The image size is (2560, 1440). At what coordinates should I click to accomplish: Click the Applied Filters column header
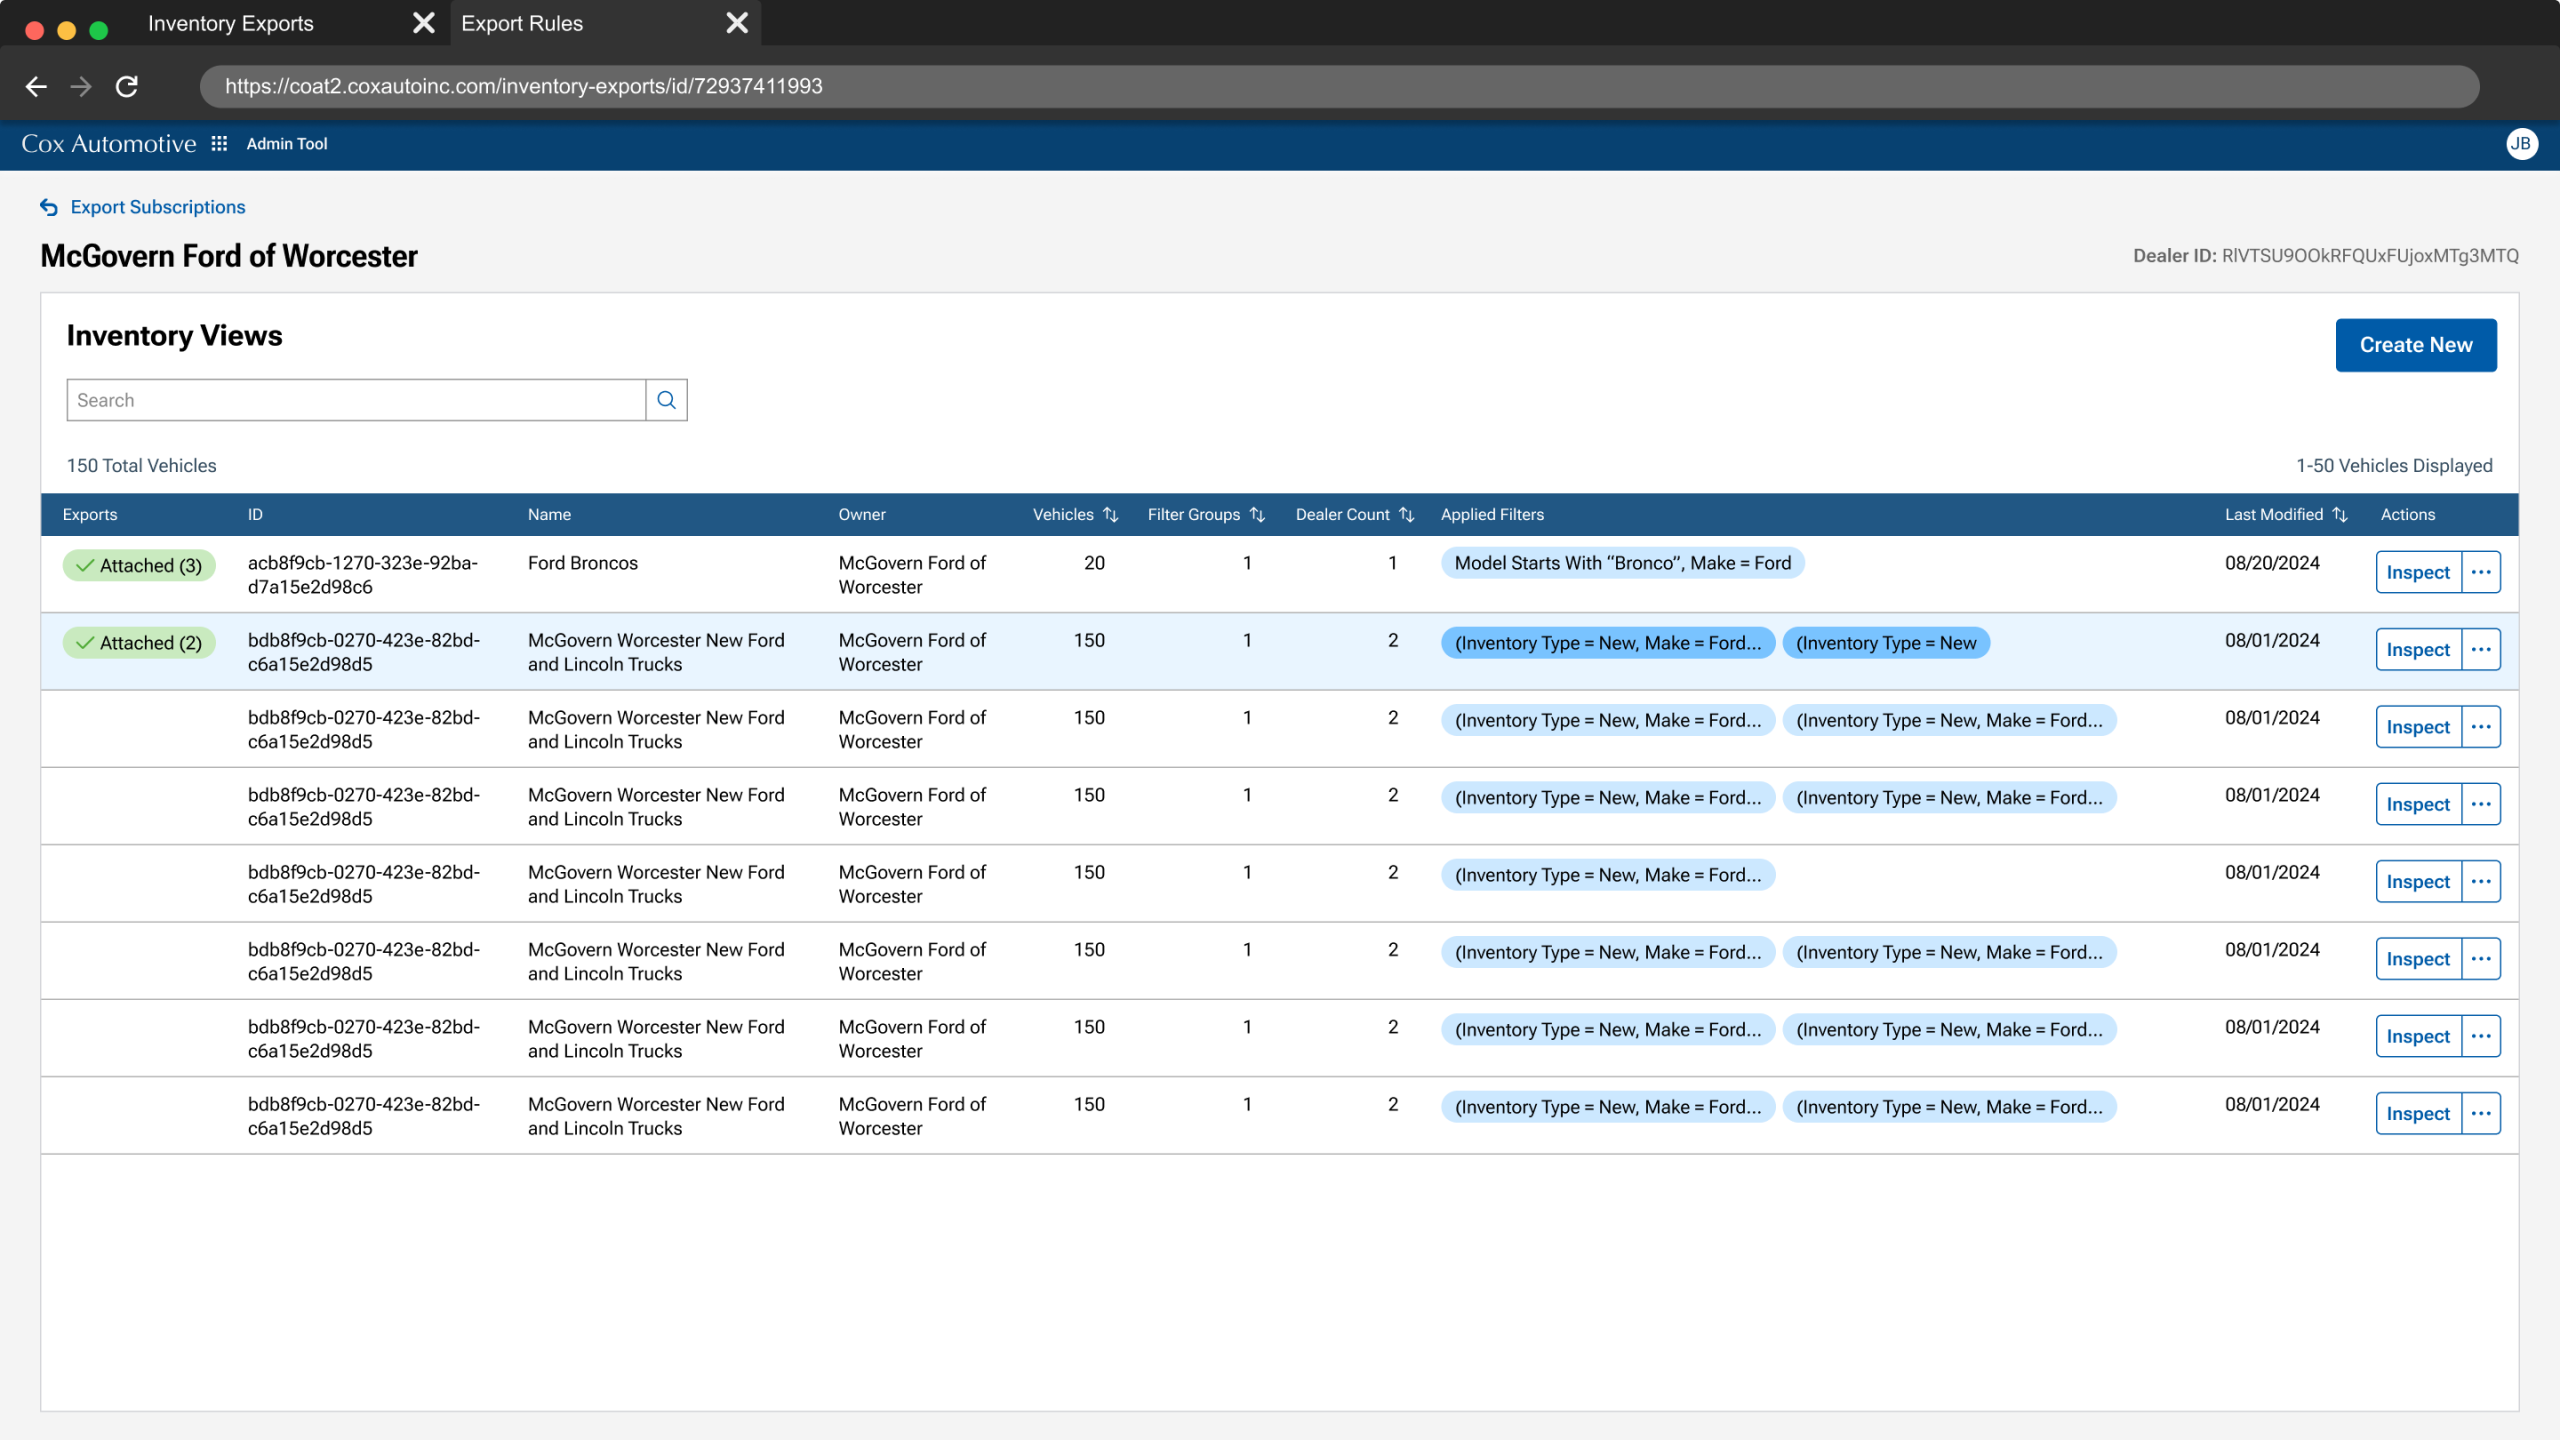pyautogui.click(x=1492, y=514)
